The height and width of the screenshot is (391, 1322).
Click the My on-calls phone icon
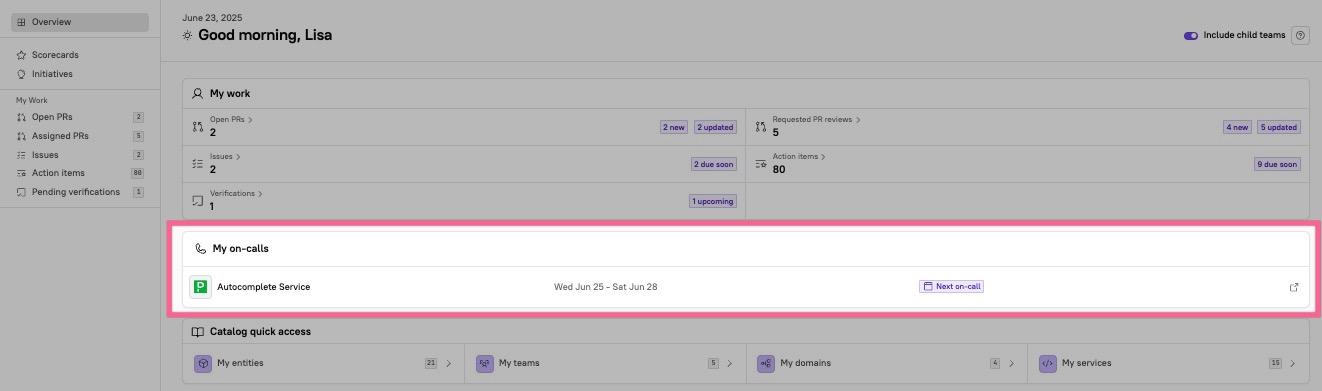click(200, 249)
